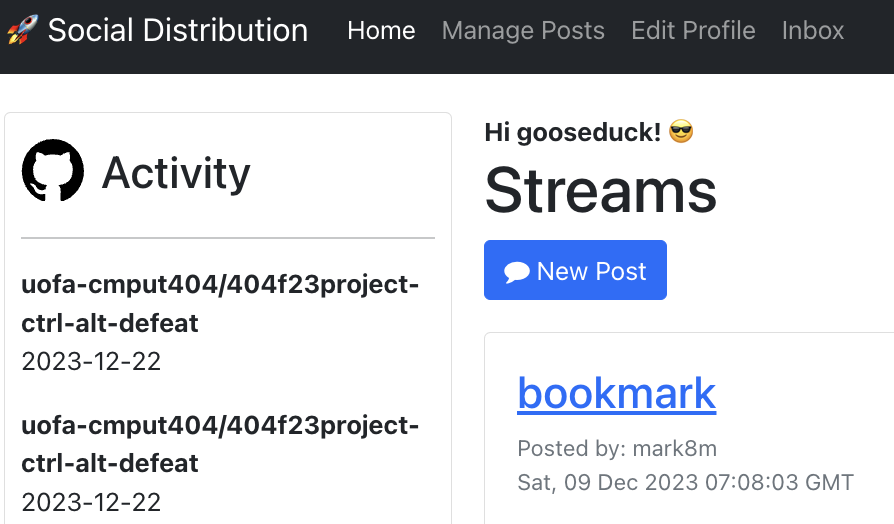
Task: Select Edit Profile in navbar
Action: (x=693, y=31)
